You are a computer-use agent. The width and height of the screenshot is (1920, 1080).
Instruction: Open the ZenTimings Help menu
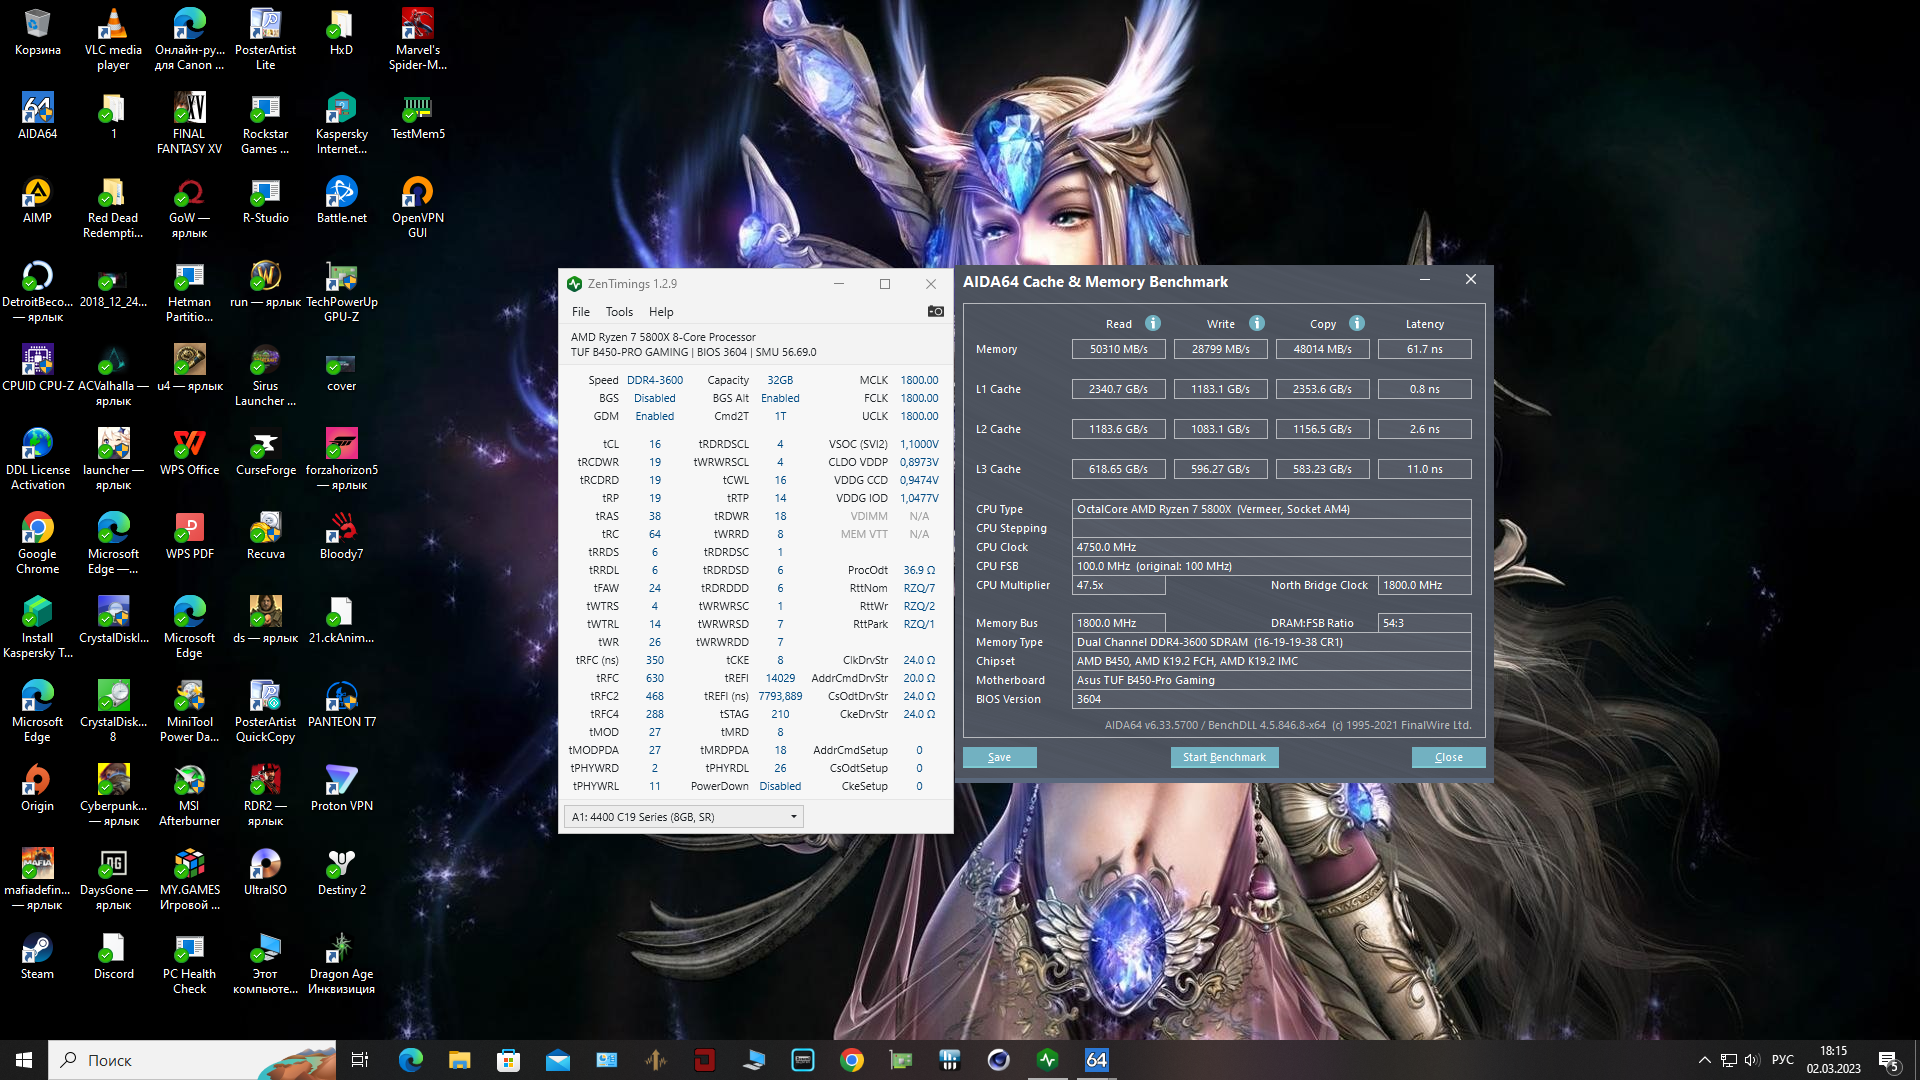(661, 312)
